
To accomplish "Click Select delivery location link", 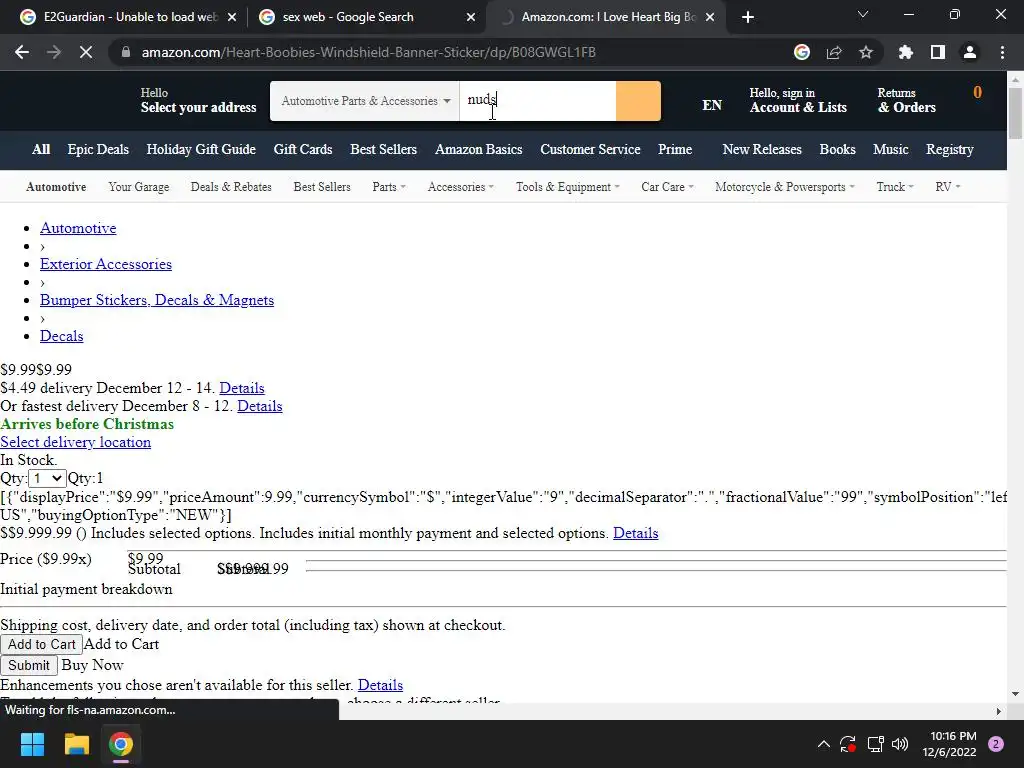I will click(x=76, y=442).
